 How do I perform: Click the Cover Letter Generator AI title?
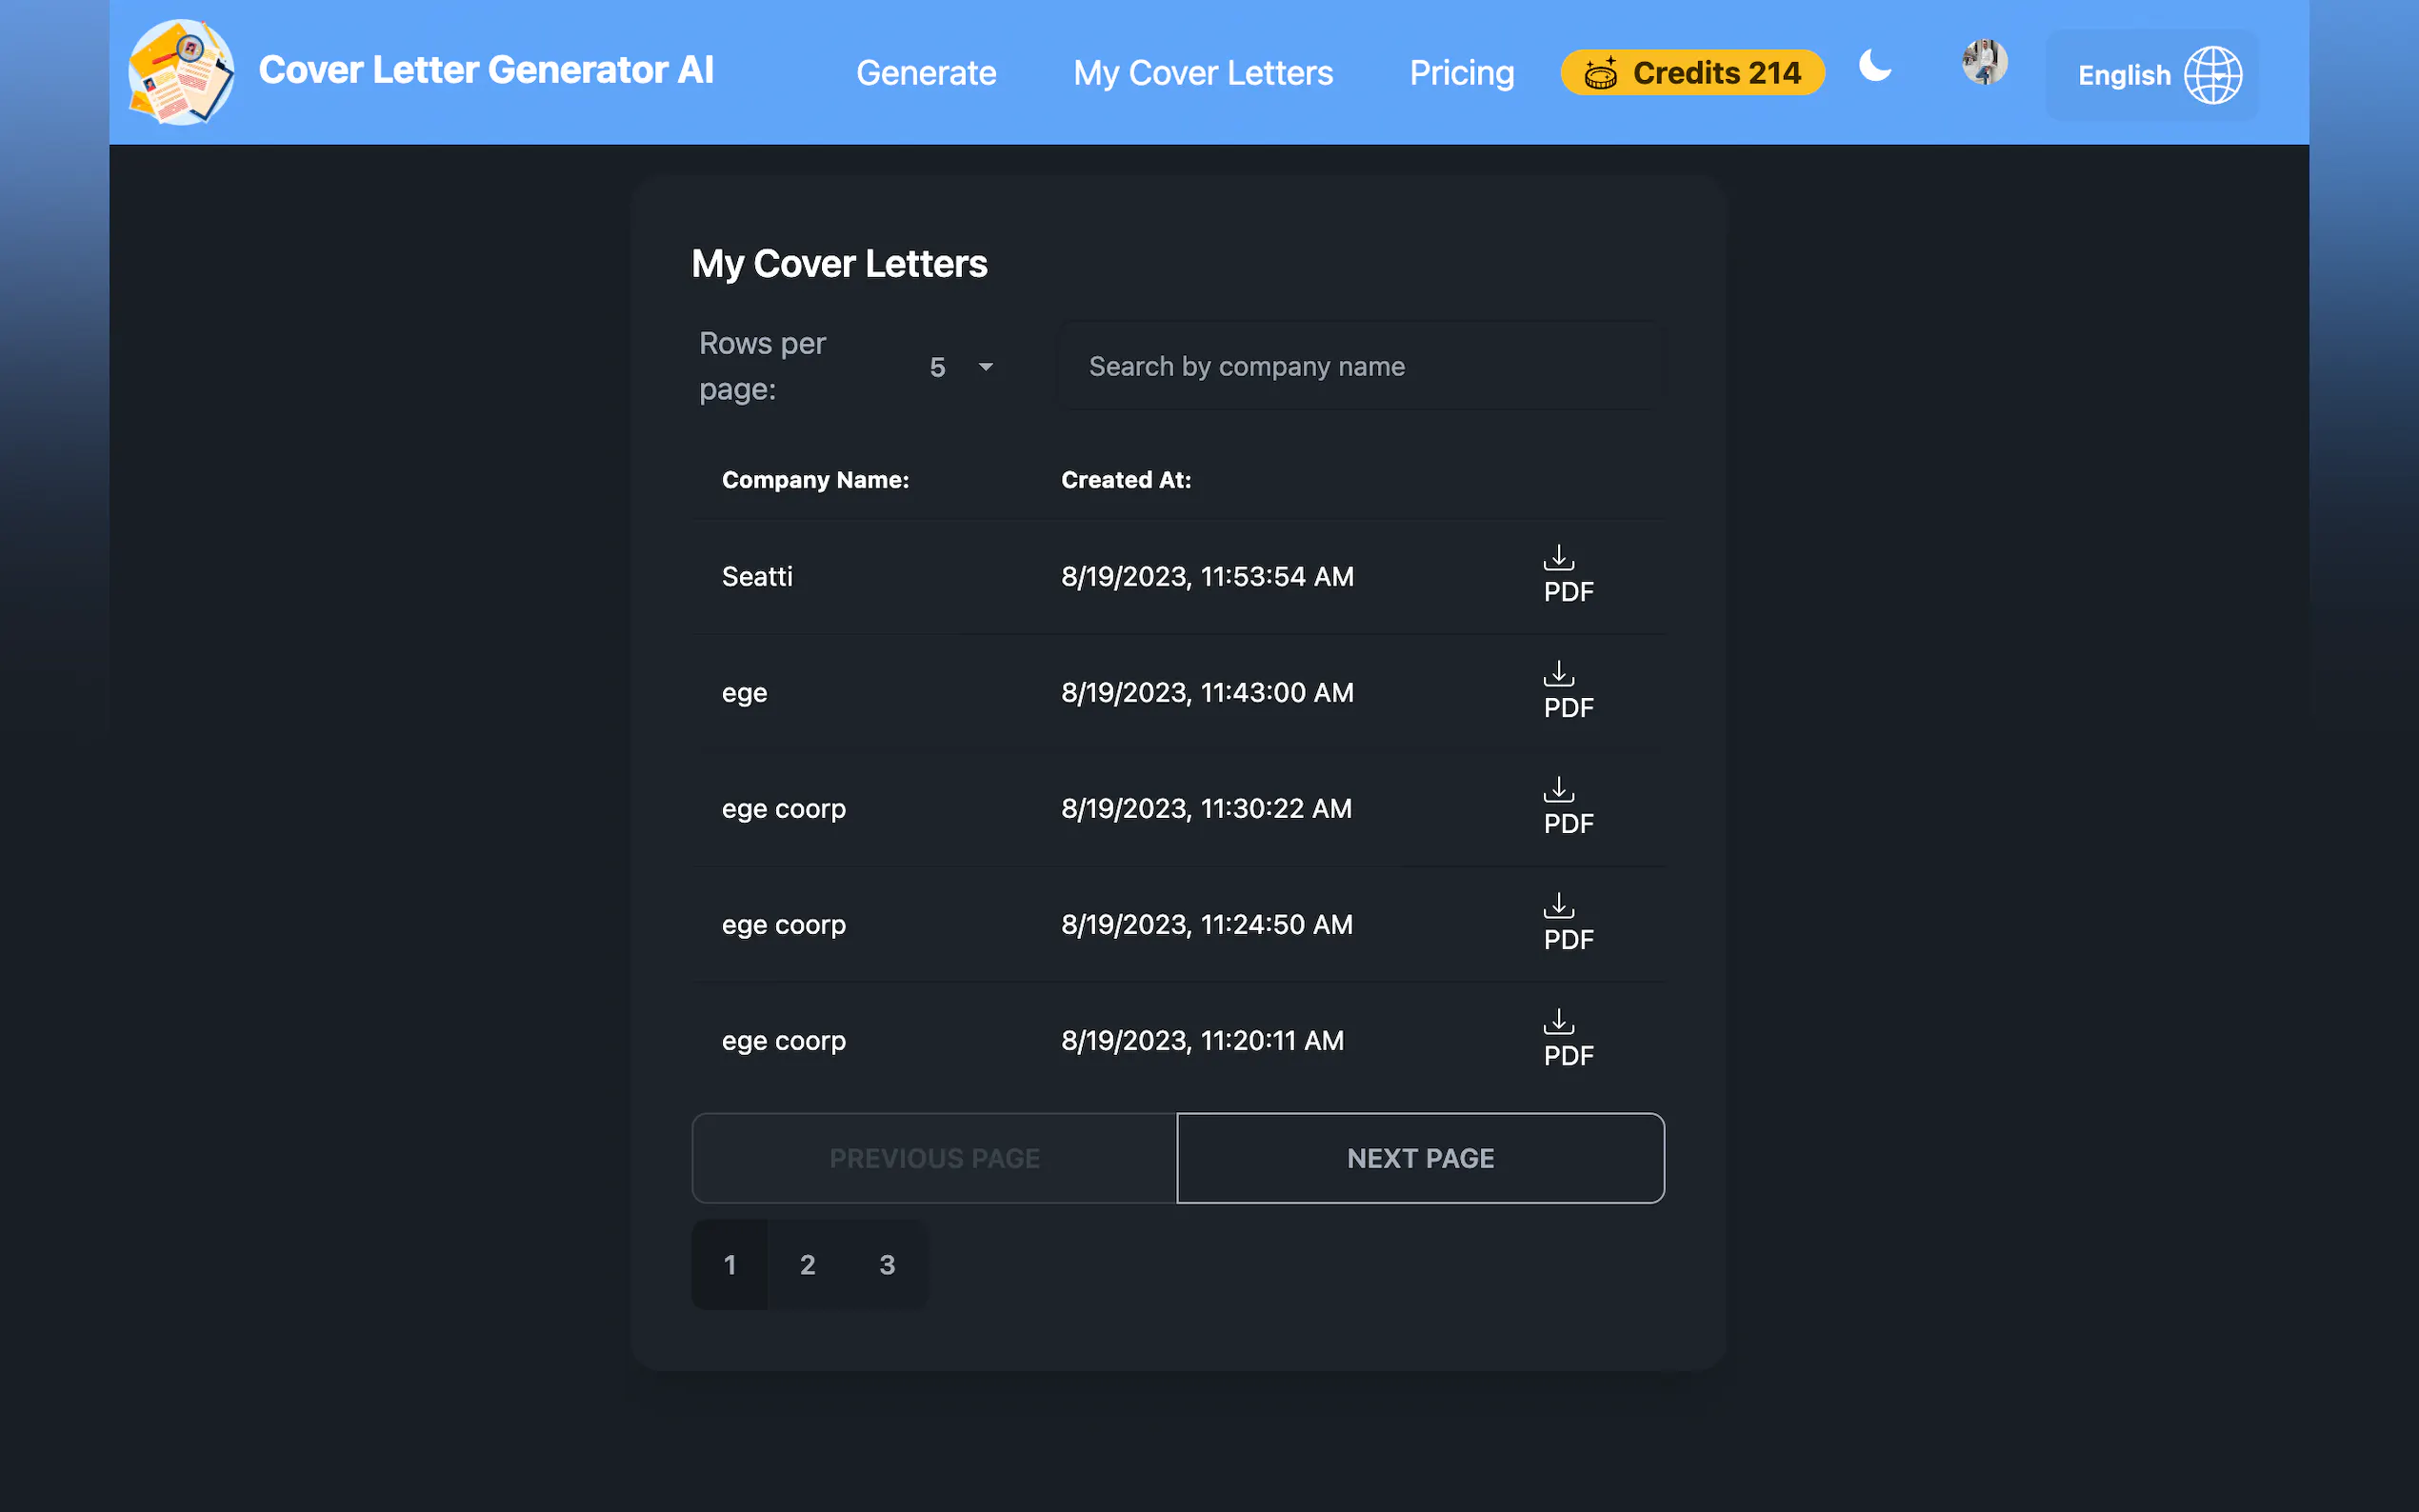486,70
